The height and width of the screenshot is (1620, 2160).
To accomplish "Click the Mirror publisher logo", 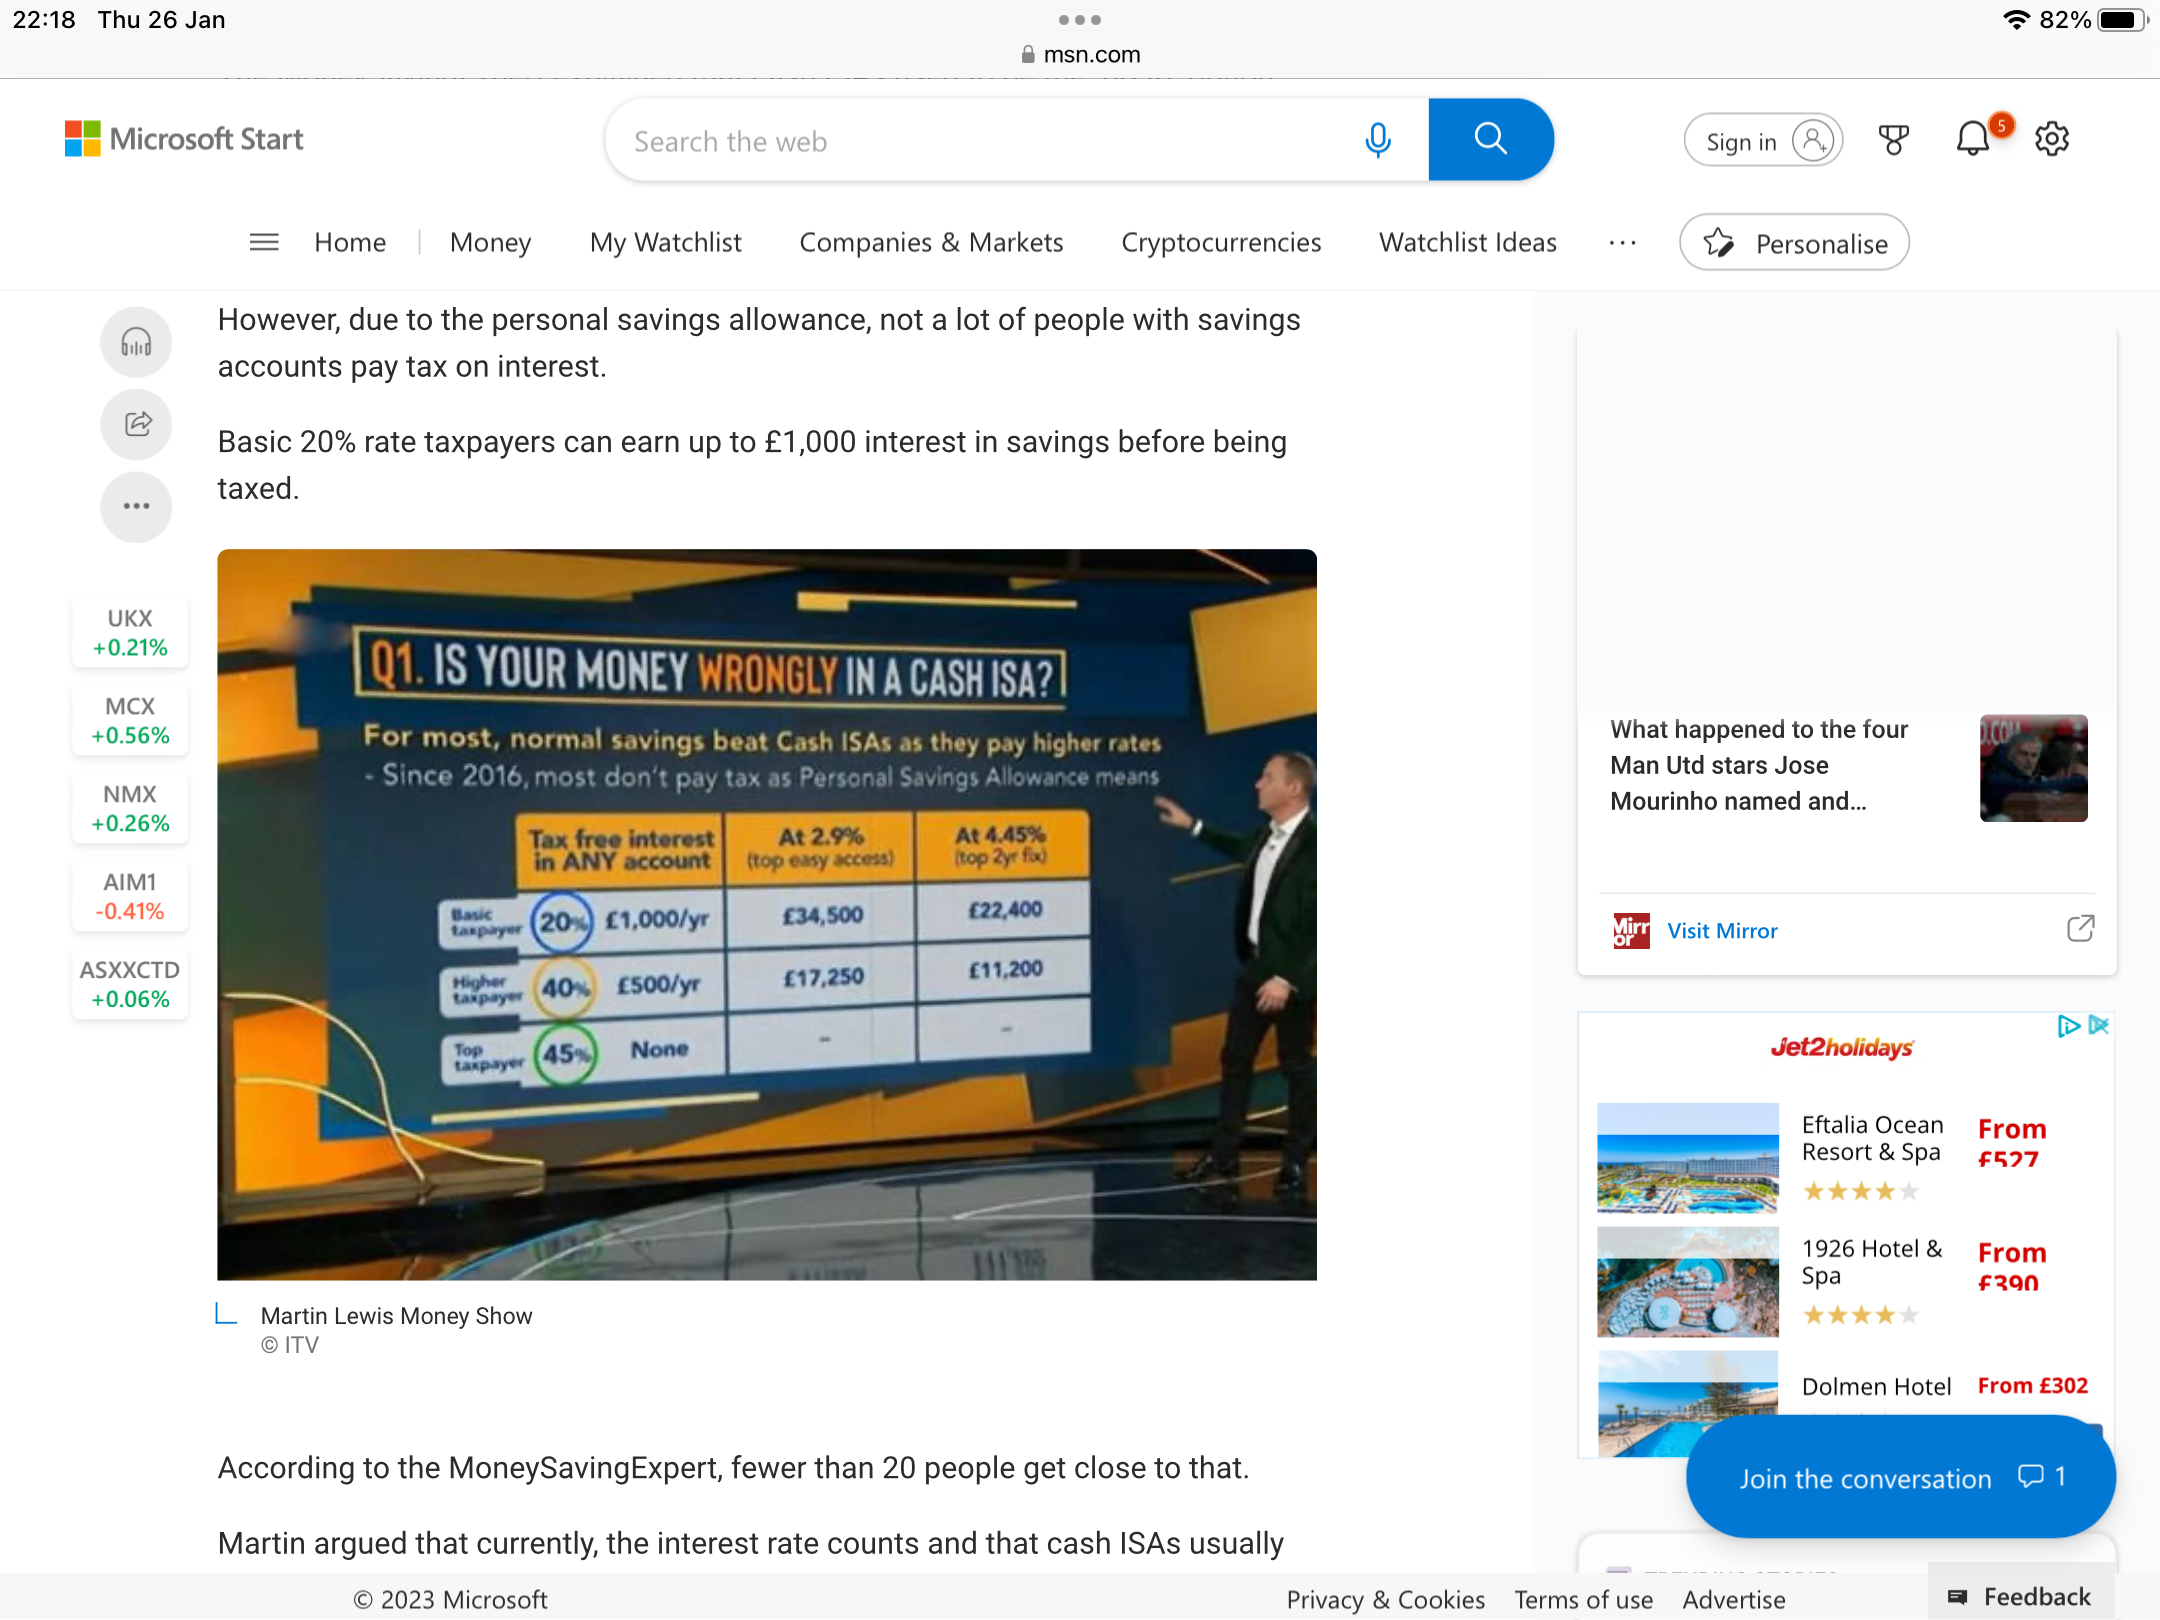I will [x=1631, y=931].
